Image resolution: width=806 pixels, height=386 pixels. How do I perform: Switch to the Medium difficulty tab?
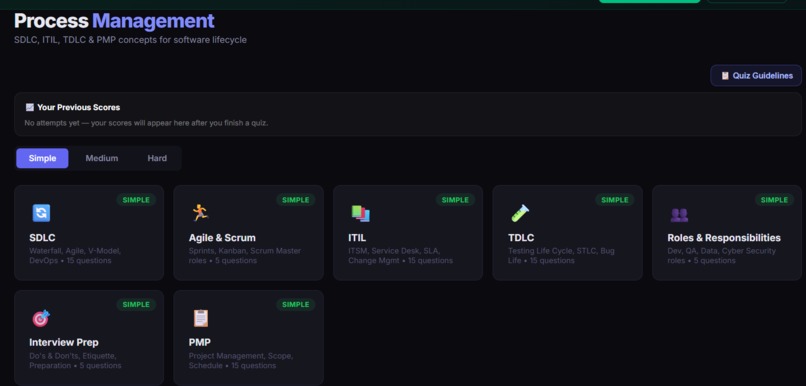(x=102, y=158)
